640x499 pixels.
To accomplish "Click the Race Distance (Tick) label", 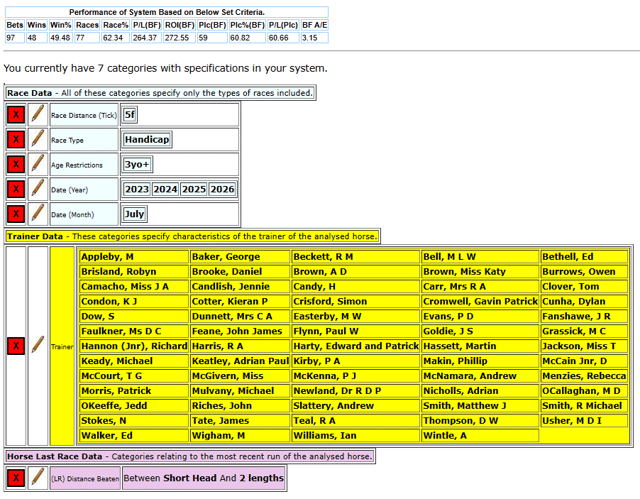I will (x=84, y=115).
